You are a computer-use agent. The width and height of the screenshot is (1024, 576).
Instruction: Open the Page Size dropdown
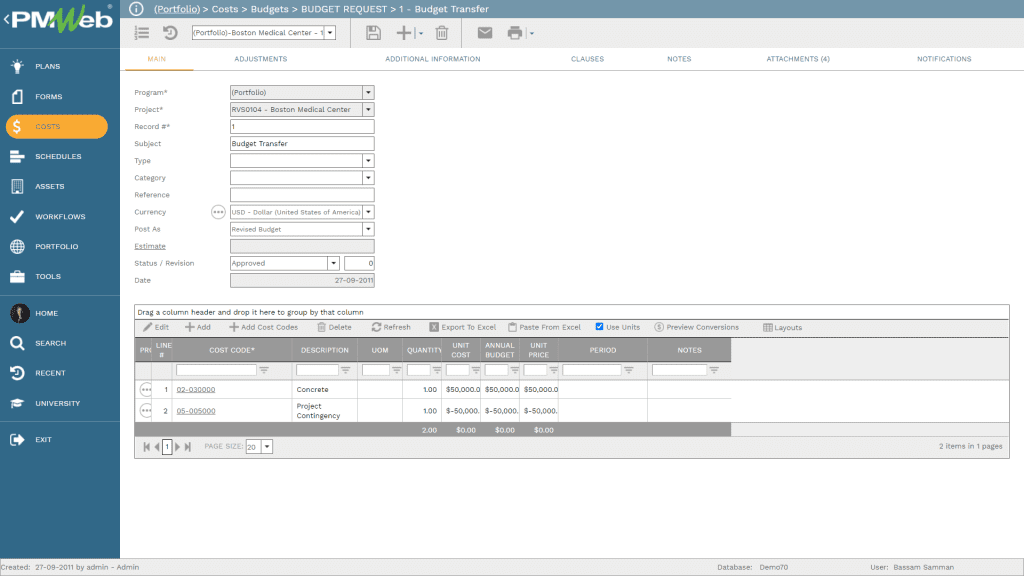(266, 447)
